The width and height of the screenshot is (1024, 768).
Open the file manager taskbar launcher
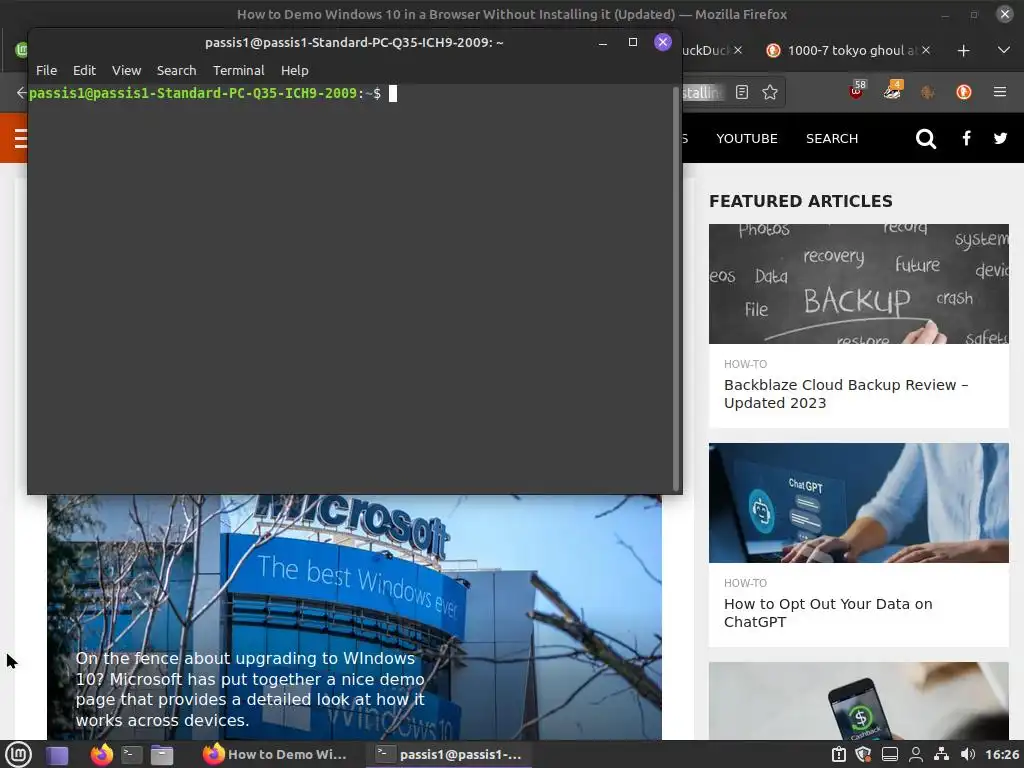(162, 755)
